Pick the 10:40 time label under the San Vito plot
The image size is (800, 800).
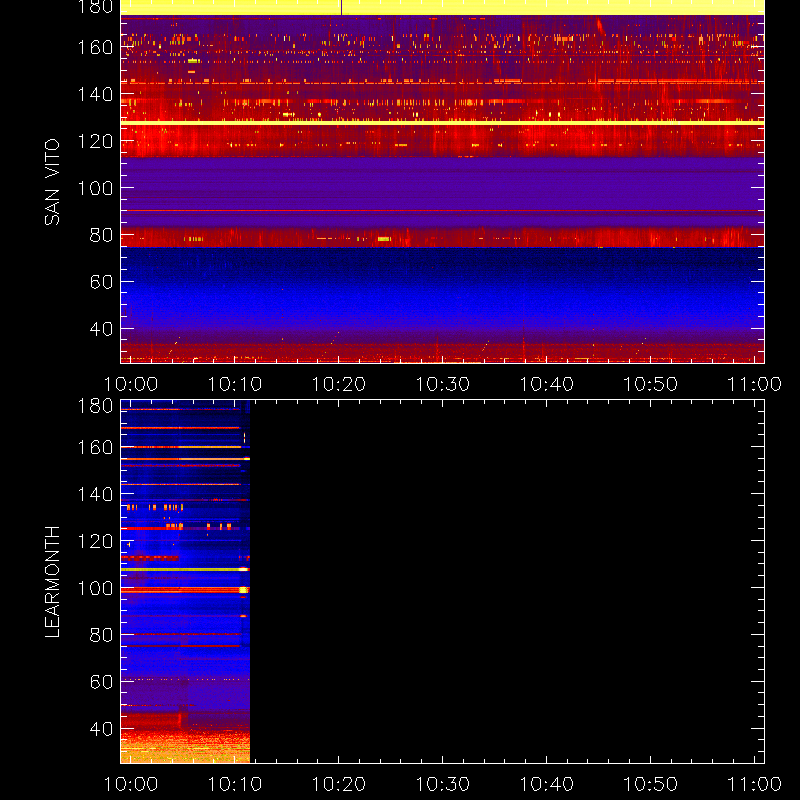[x=546, y=384]
